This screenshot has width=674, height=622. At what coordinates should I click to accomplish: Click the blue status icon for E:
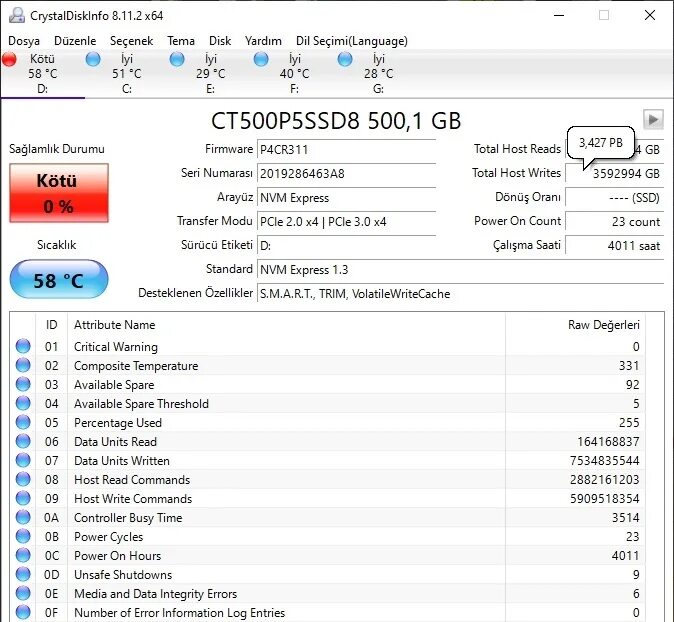pyautogui.click(x=177, y=59)
